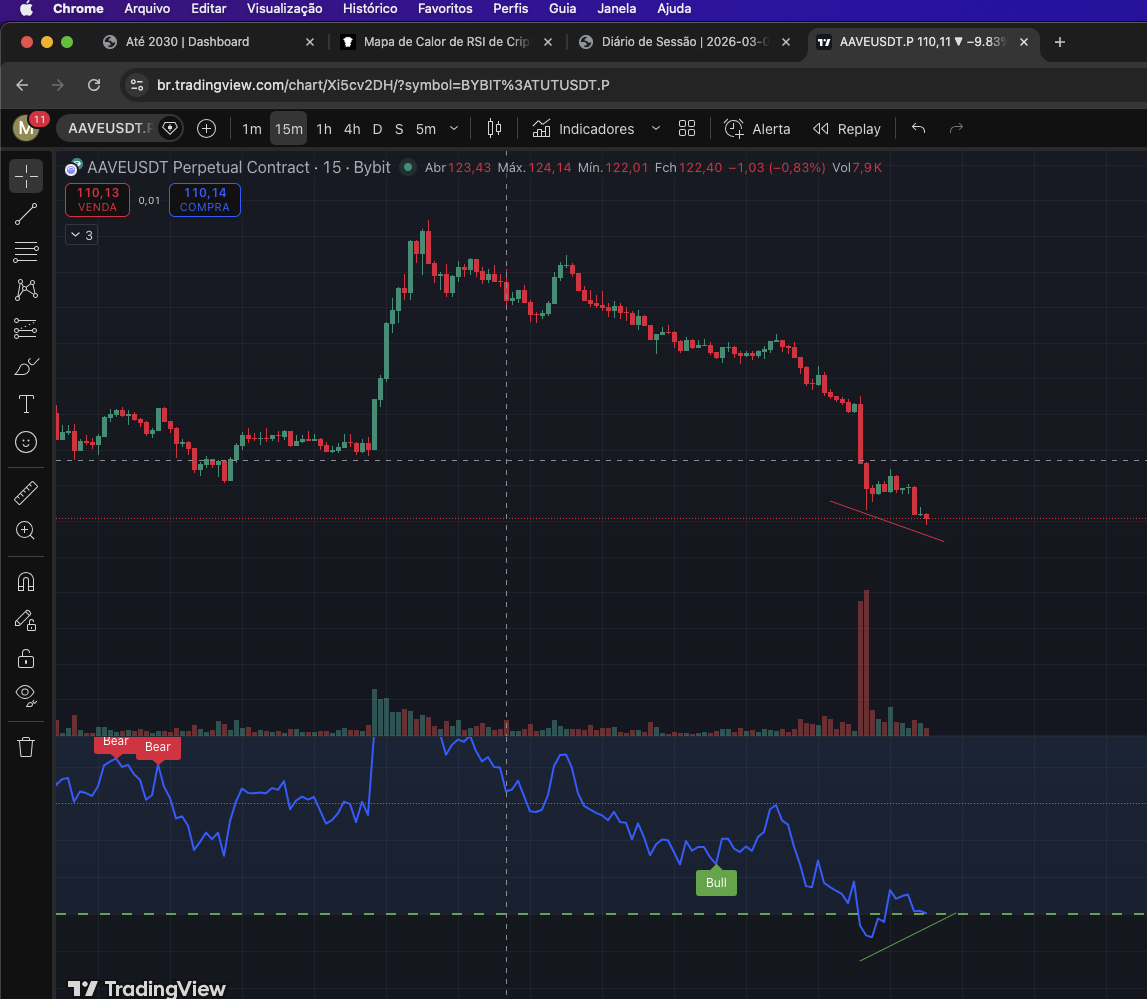The height and width of the screenshot is (999, 1147).
Task: Hide all drawings with eye icon
Action: [x=26, y=694]
